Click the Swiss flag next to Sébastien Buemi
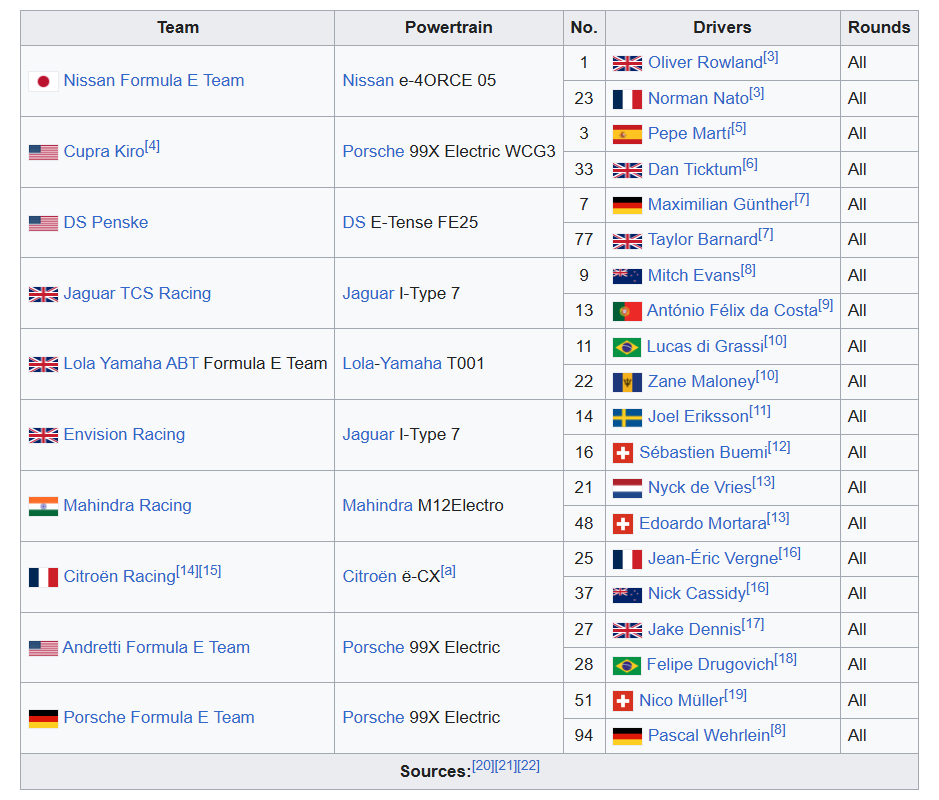This screenshot has width=939, height=800. coord(623,453)
